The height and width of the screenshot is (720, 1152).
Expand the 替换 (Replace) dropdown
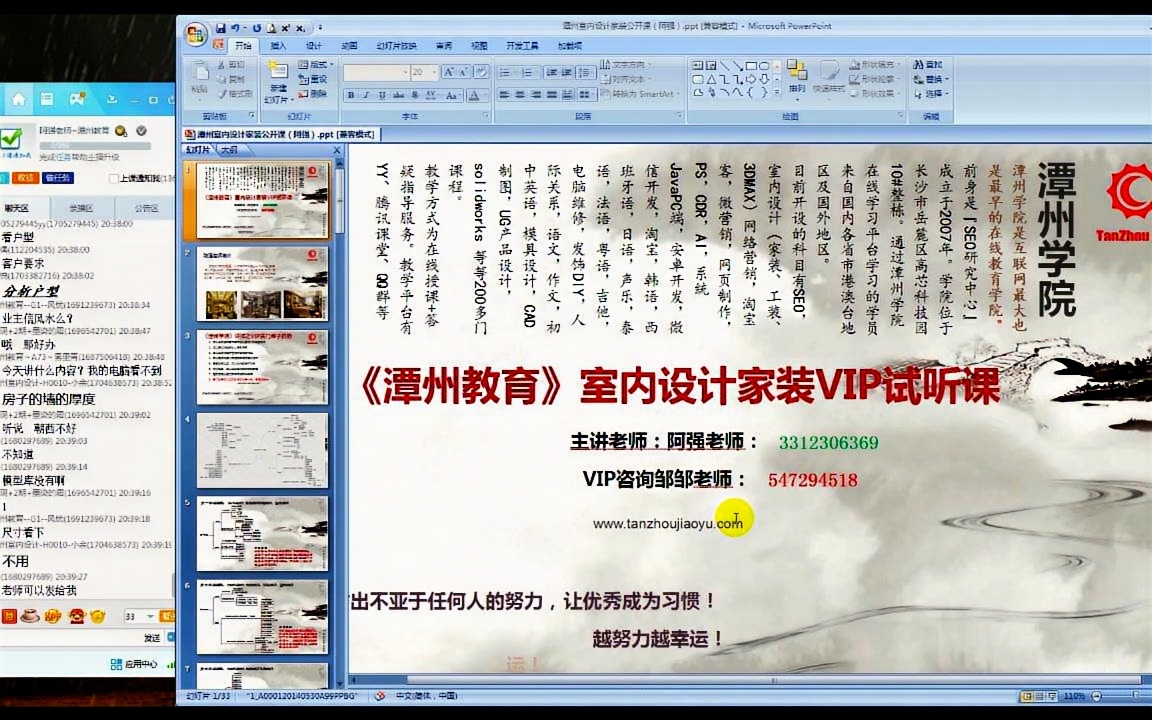(x=946, y=78)
